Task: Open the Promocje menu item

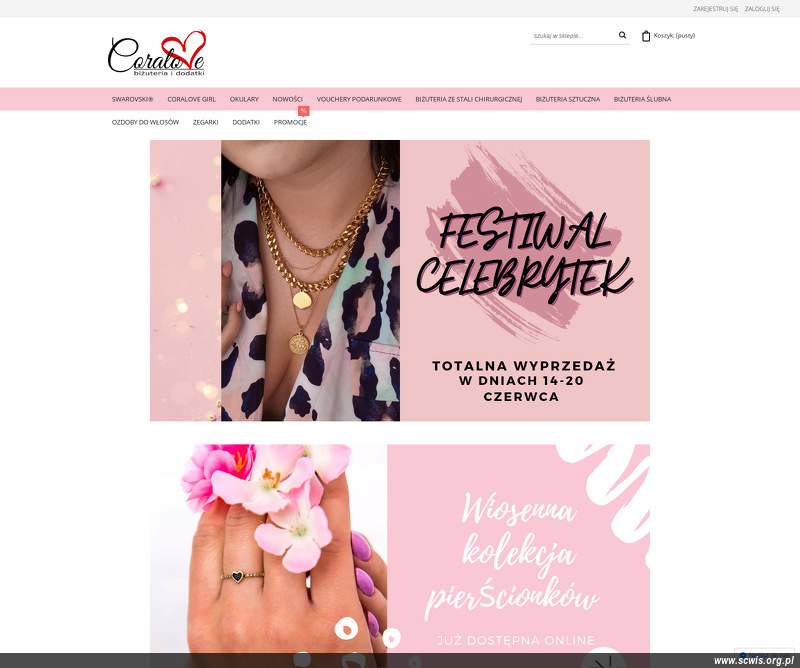Action: pyautogui.click(x=290, y=122)
